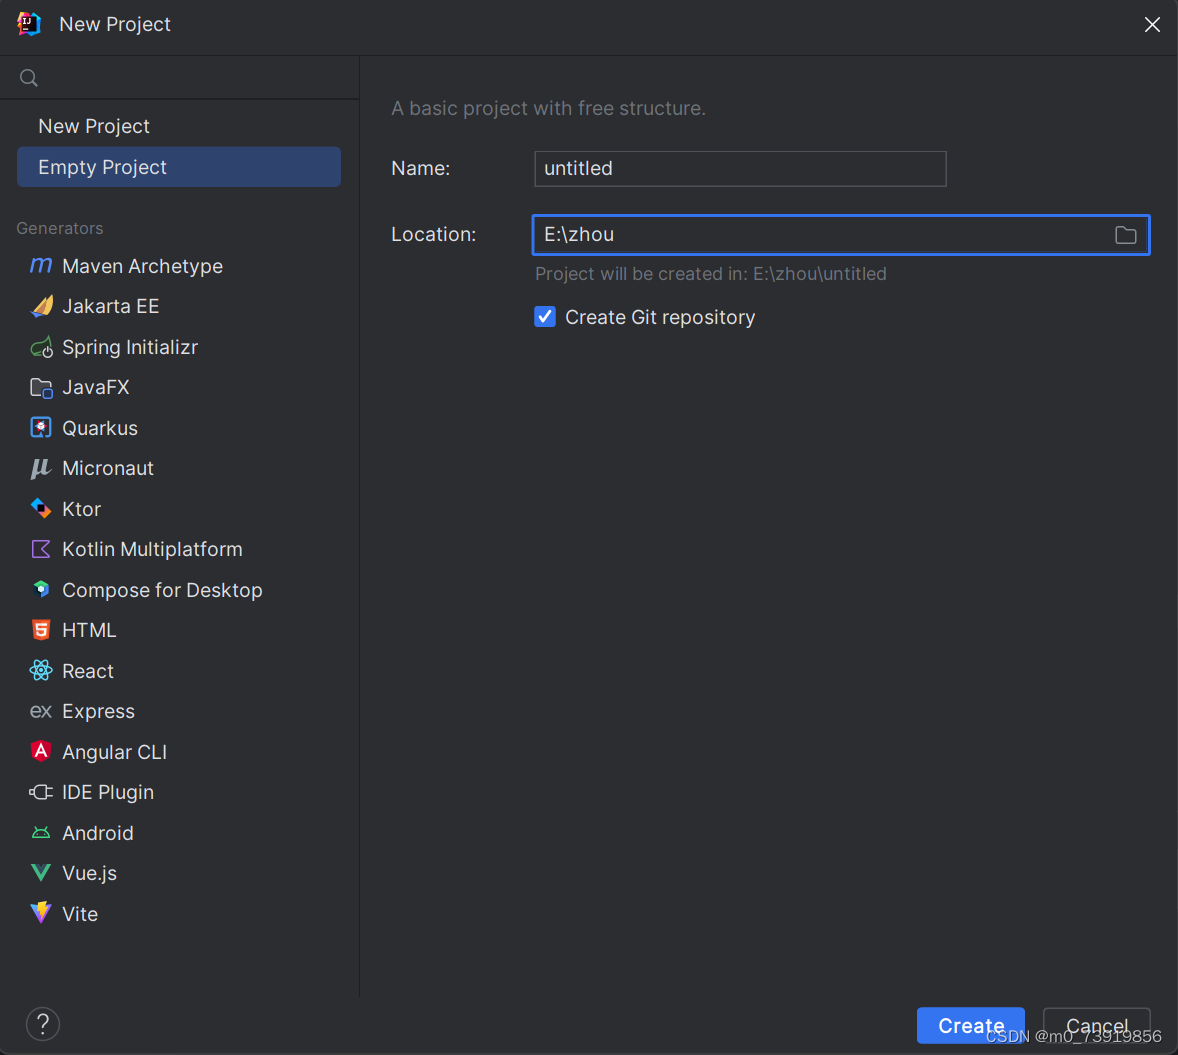Click the Express ex icon
Image resolution: width=1178 pixels, height=1055 pixels.
(41, 711)
